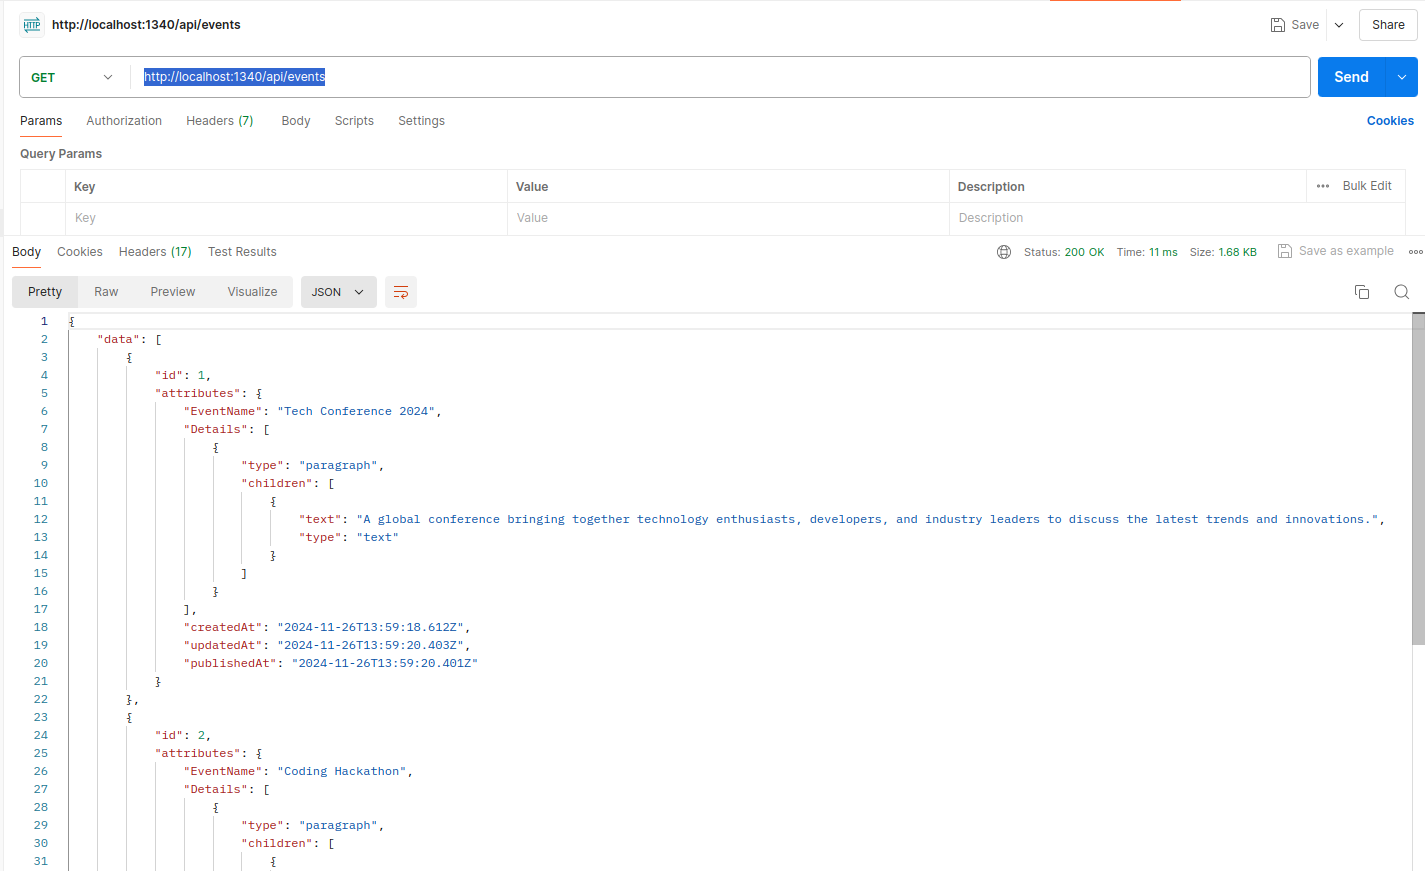Send the request

click(1350, 76)
